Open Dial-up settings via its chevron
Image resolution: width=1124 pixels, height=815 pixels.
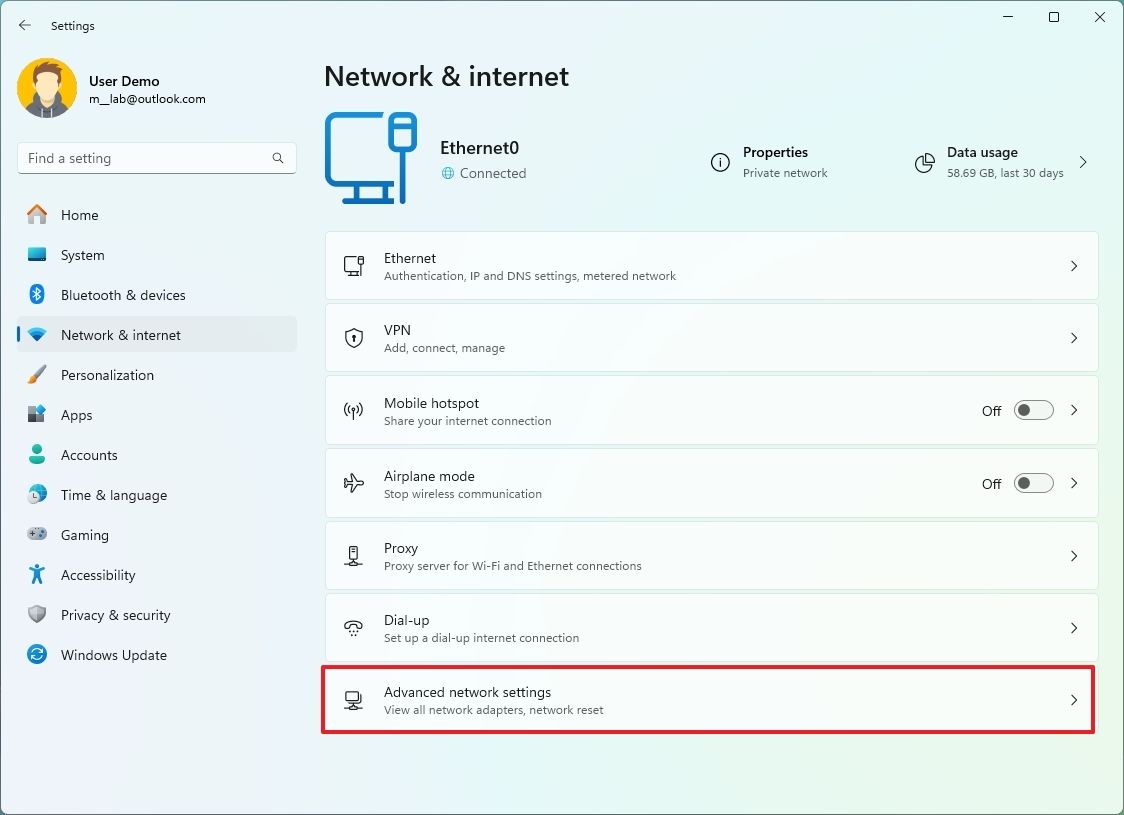1074,628
